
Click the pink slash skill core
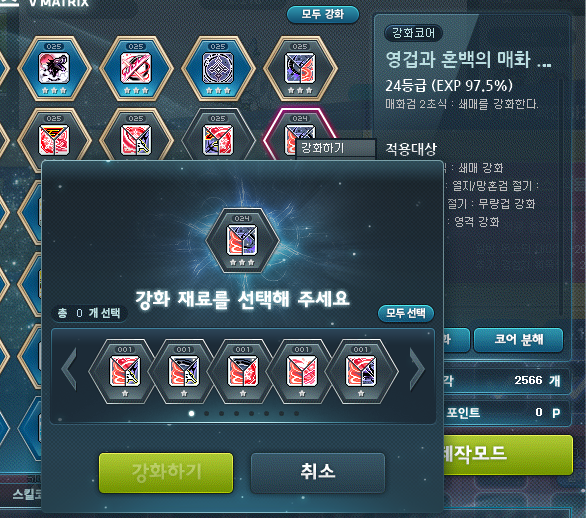136,68
